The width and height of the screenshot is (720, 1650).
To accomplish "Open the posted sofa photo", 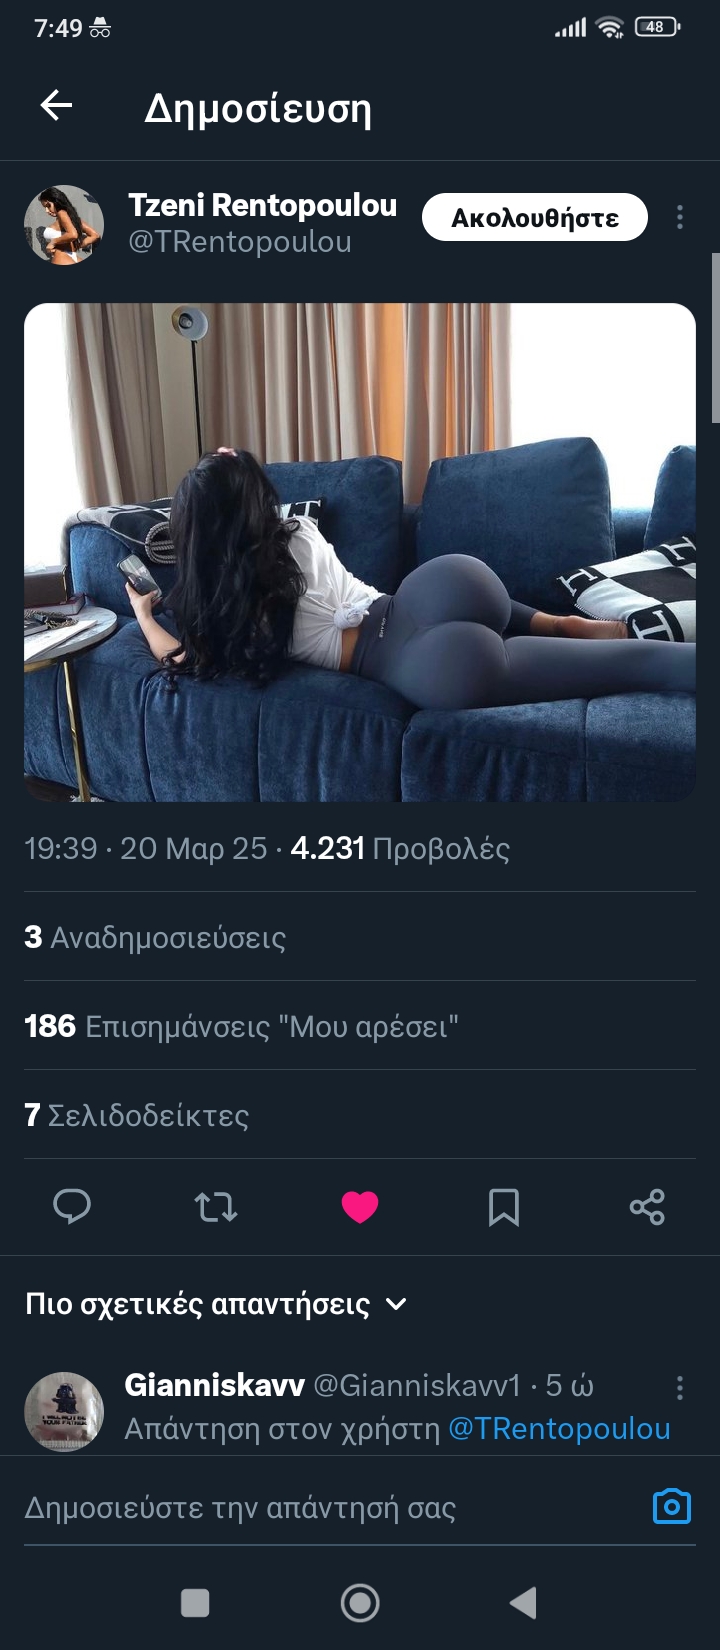I will pos(360,552).
